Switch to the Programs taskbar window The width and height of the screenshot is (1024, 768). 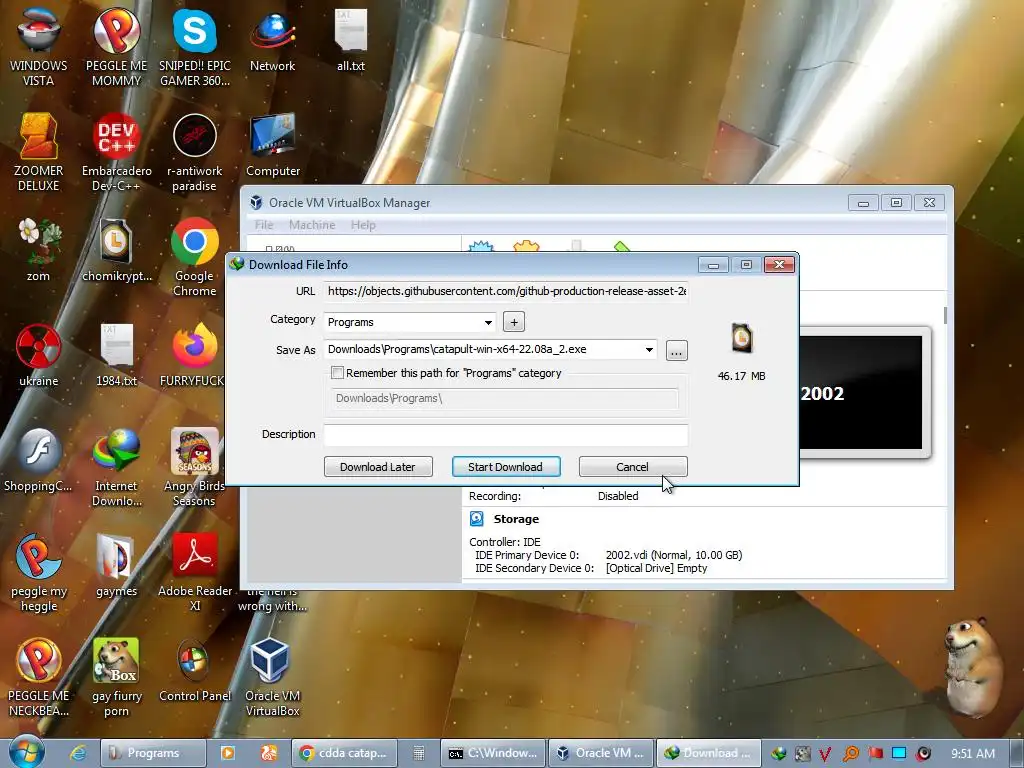coord(153,753)
